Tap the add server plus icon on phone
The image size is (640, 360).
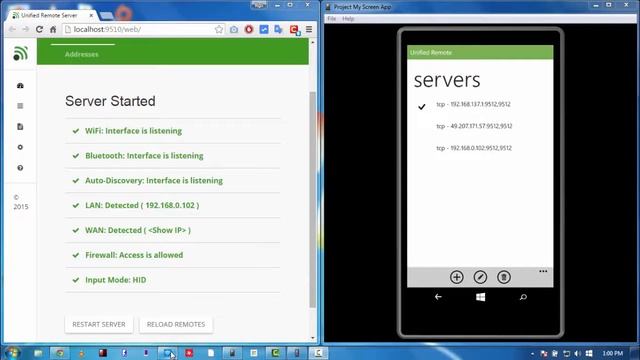pyautogui.click(x=456, y=277)
